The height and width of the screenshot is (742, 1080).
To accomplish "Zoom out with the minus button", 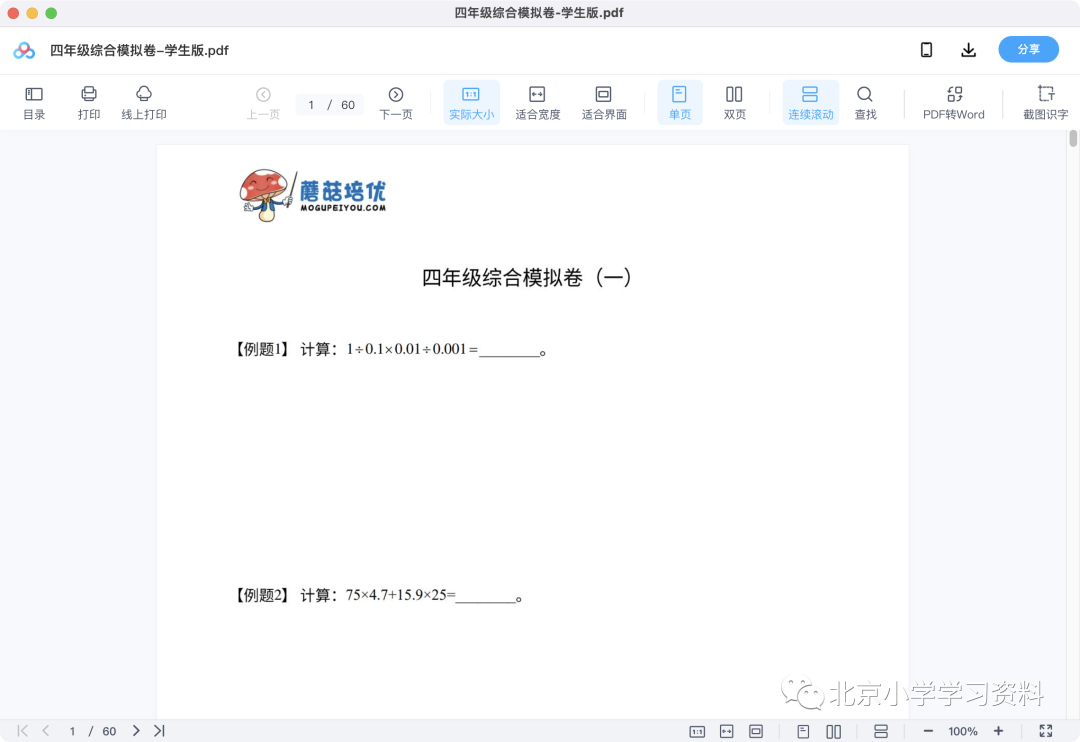I will point(928,731).
